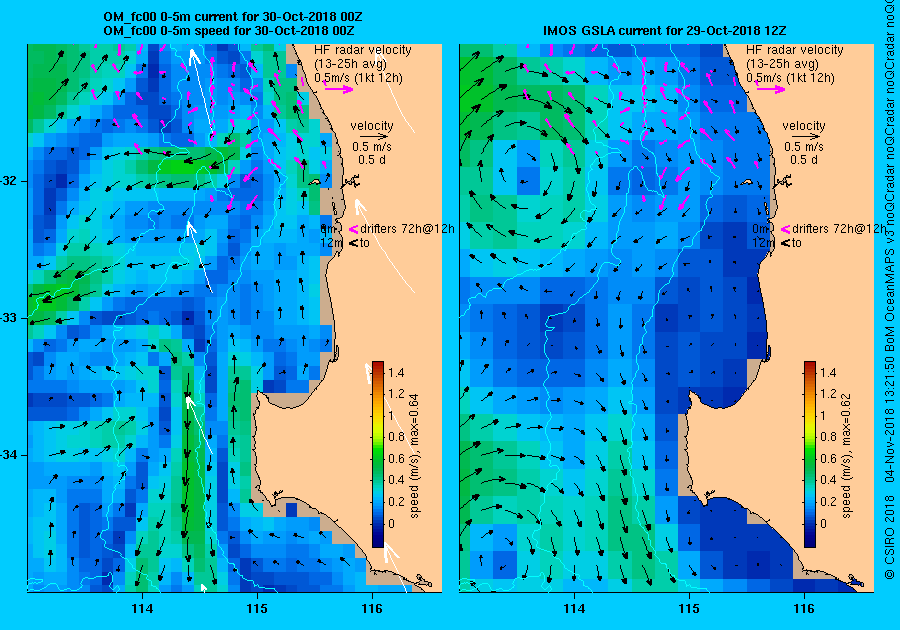This screenshot has width=900, height=630.
Task: Click the 'velocity' label in left map
Action: (372, 126)
